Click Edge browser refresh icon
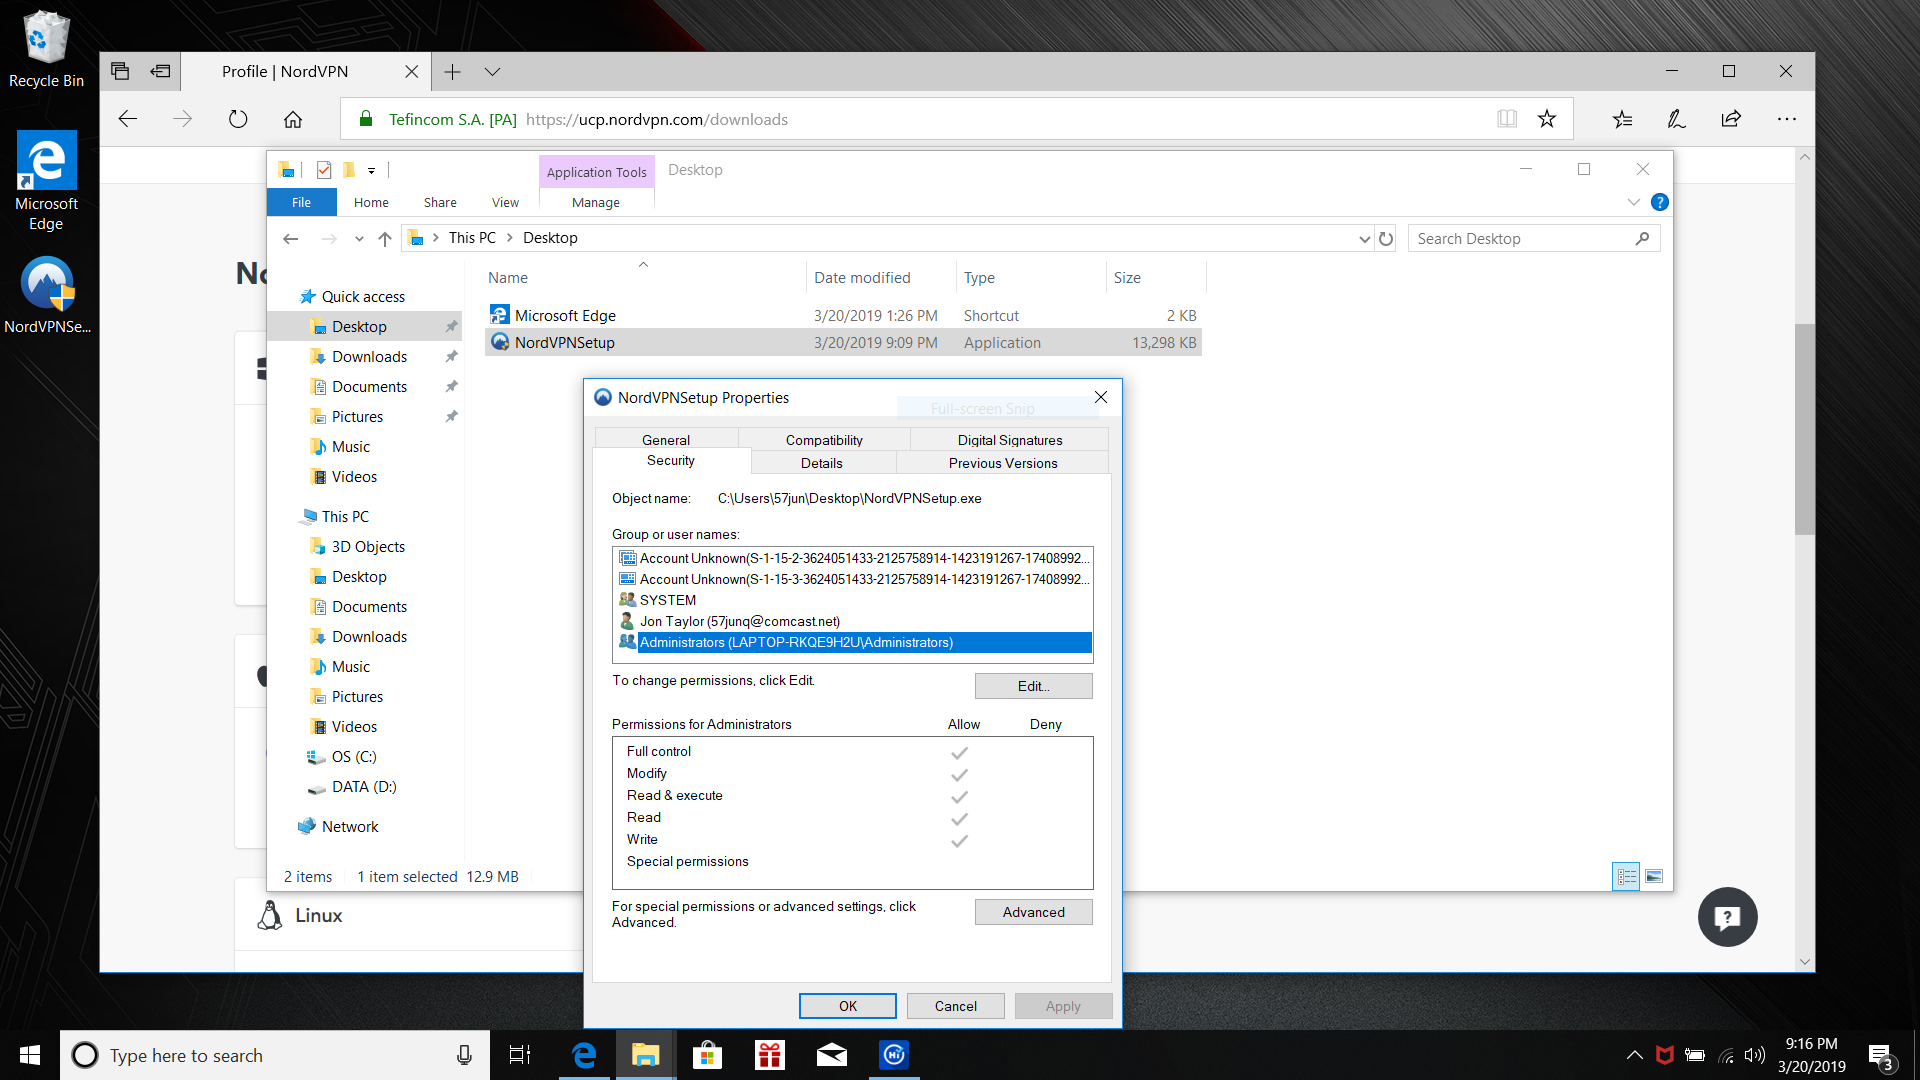This screenshot has height=1080, width=1920. pyautogui.click(x=238, y=119)
